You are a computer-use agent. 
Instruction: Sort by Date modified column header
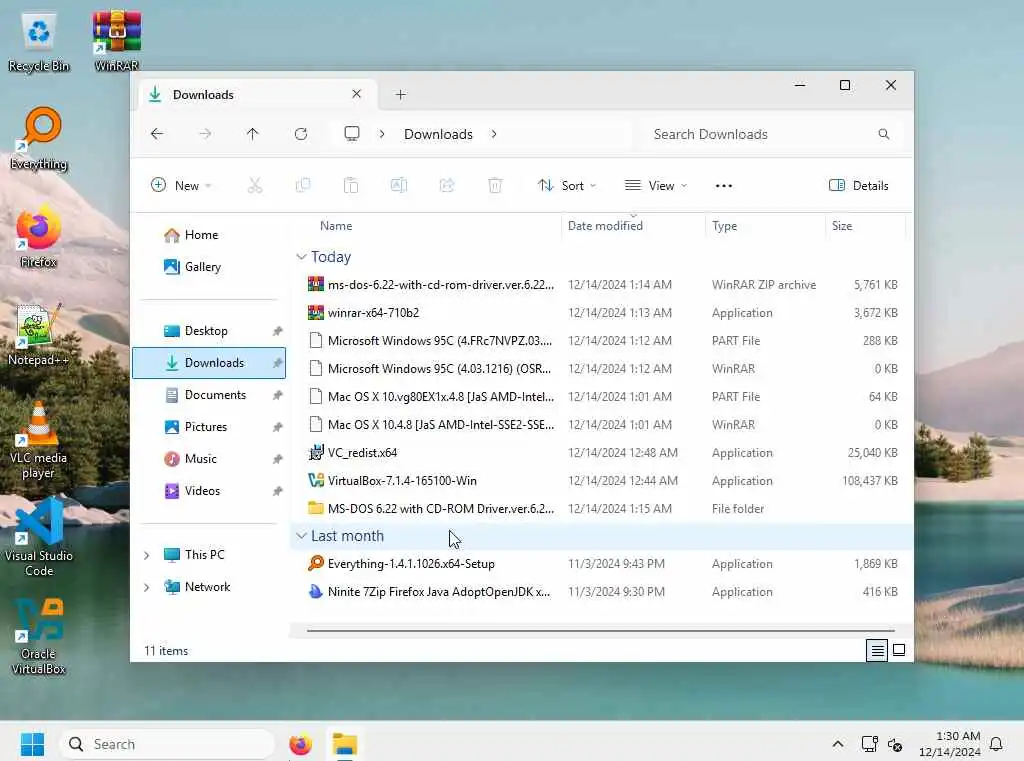[x=605, y=226]
